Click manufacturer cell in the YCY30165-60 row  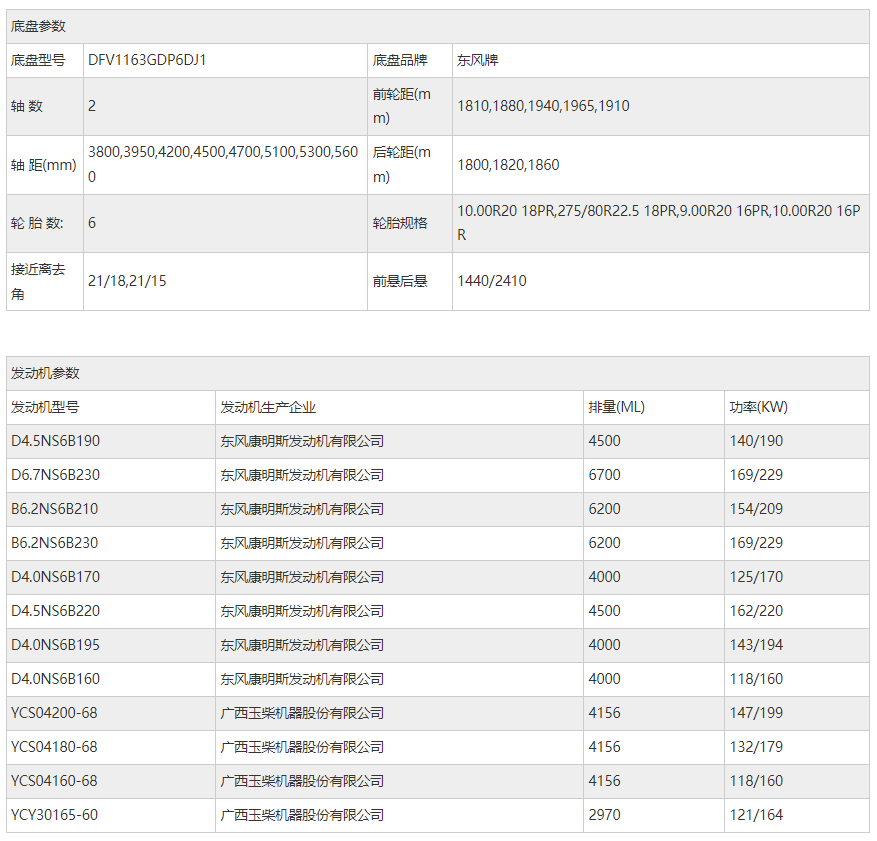tap(302, 815)
